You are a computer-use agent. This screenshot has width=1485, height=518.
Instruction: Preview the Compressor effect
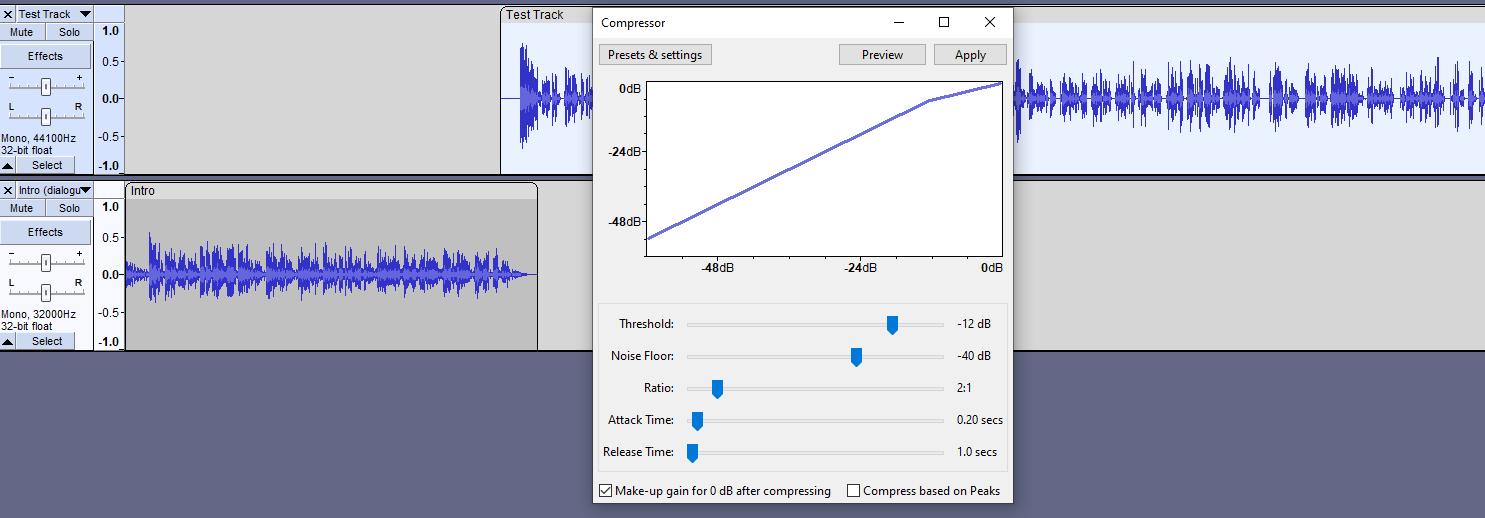[x=882, y=55]
